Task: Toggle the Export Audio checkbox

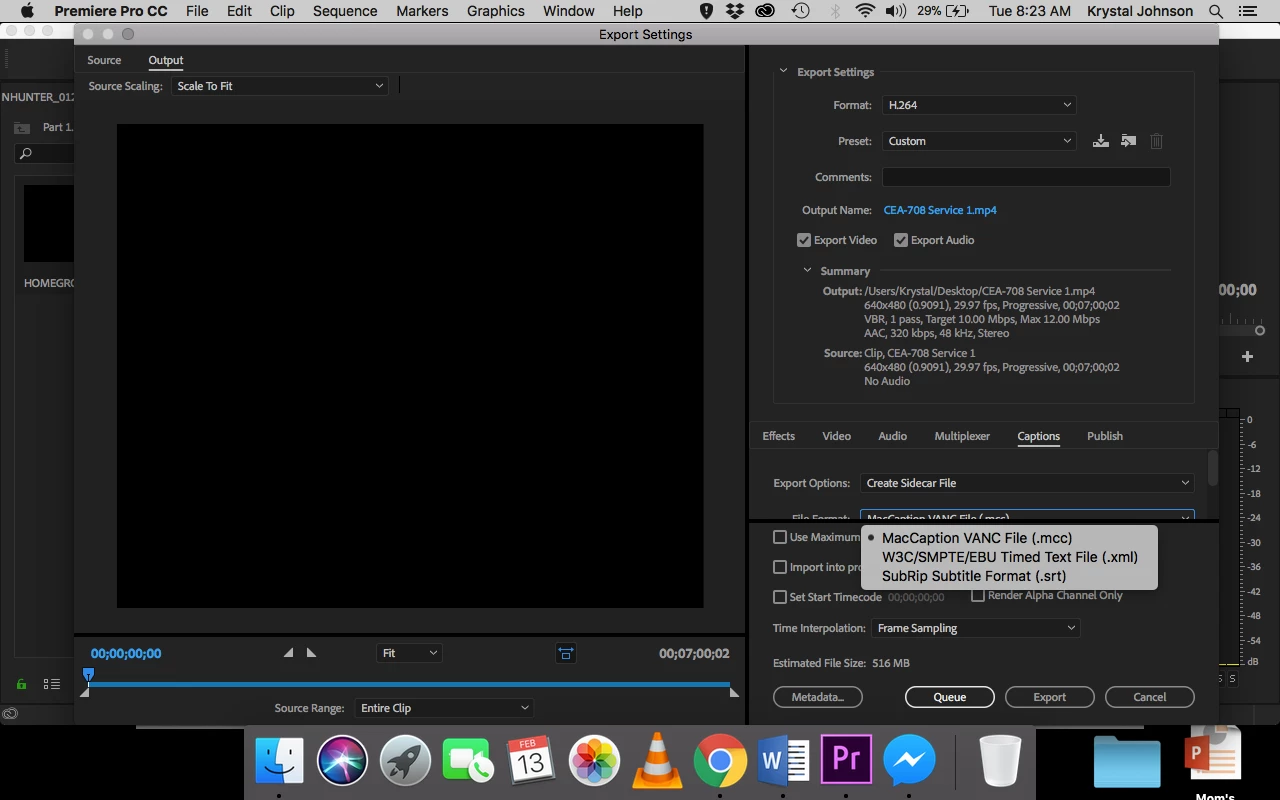Action: tap(900, 240)
